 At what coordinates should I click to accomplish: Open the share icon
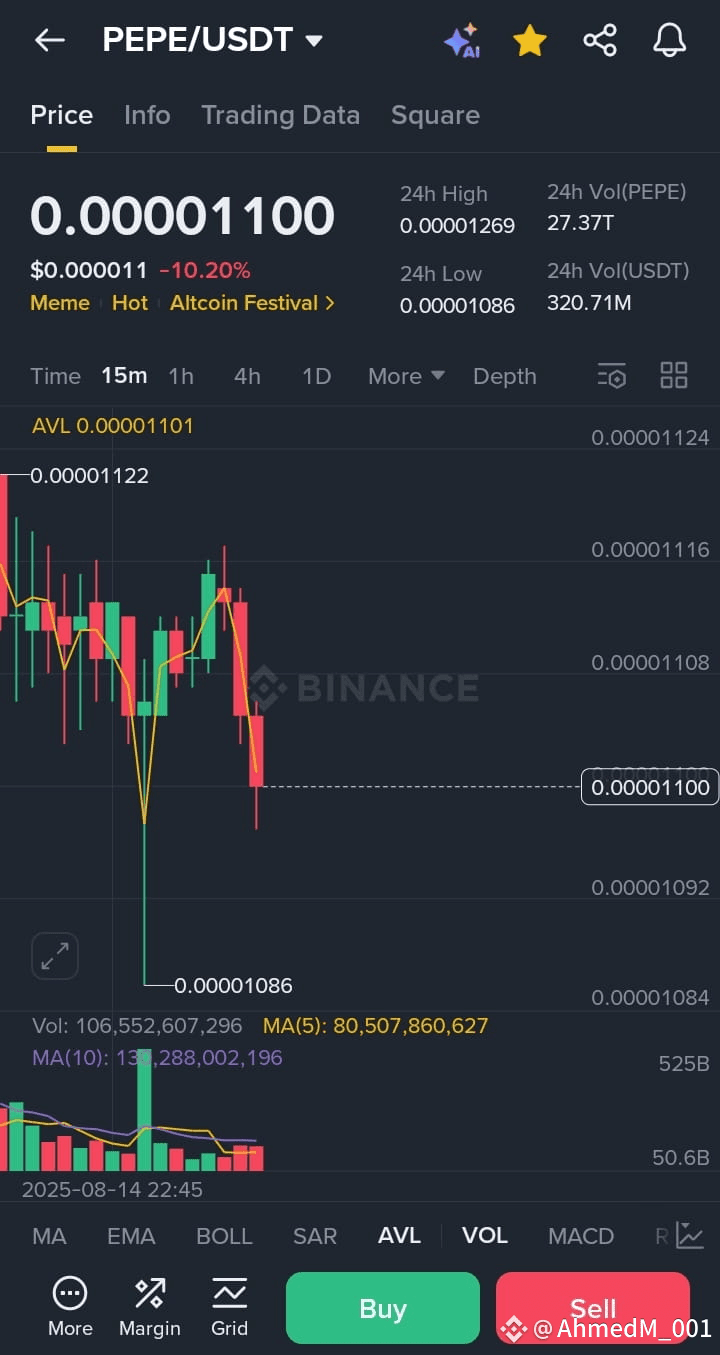click(x=600, y=41)
